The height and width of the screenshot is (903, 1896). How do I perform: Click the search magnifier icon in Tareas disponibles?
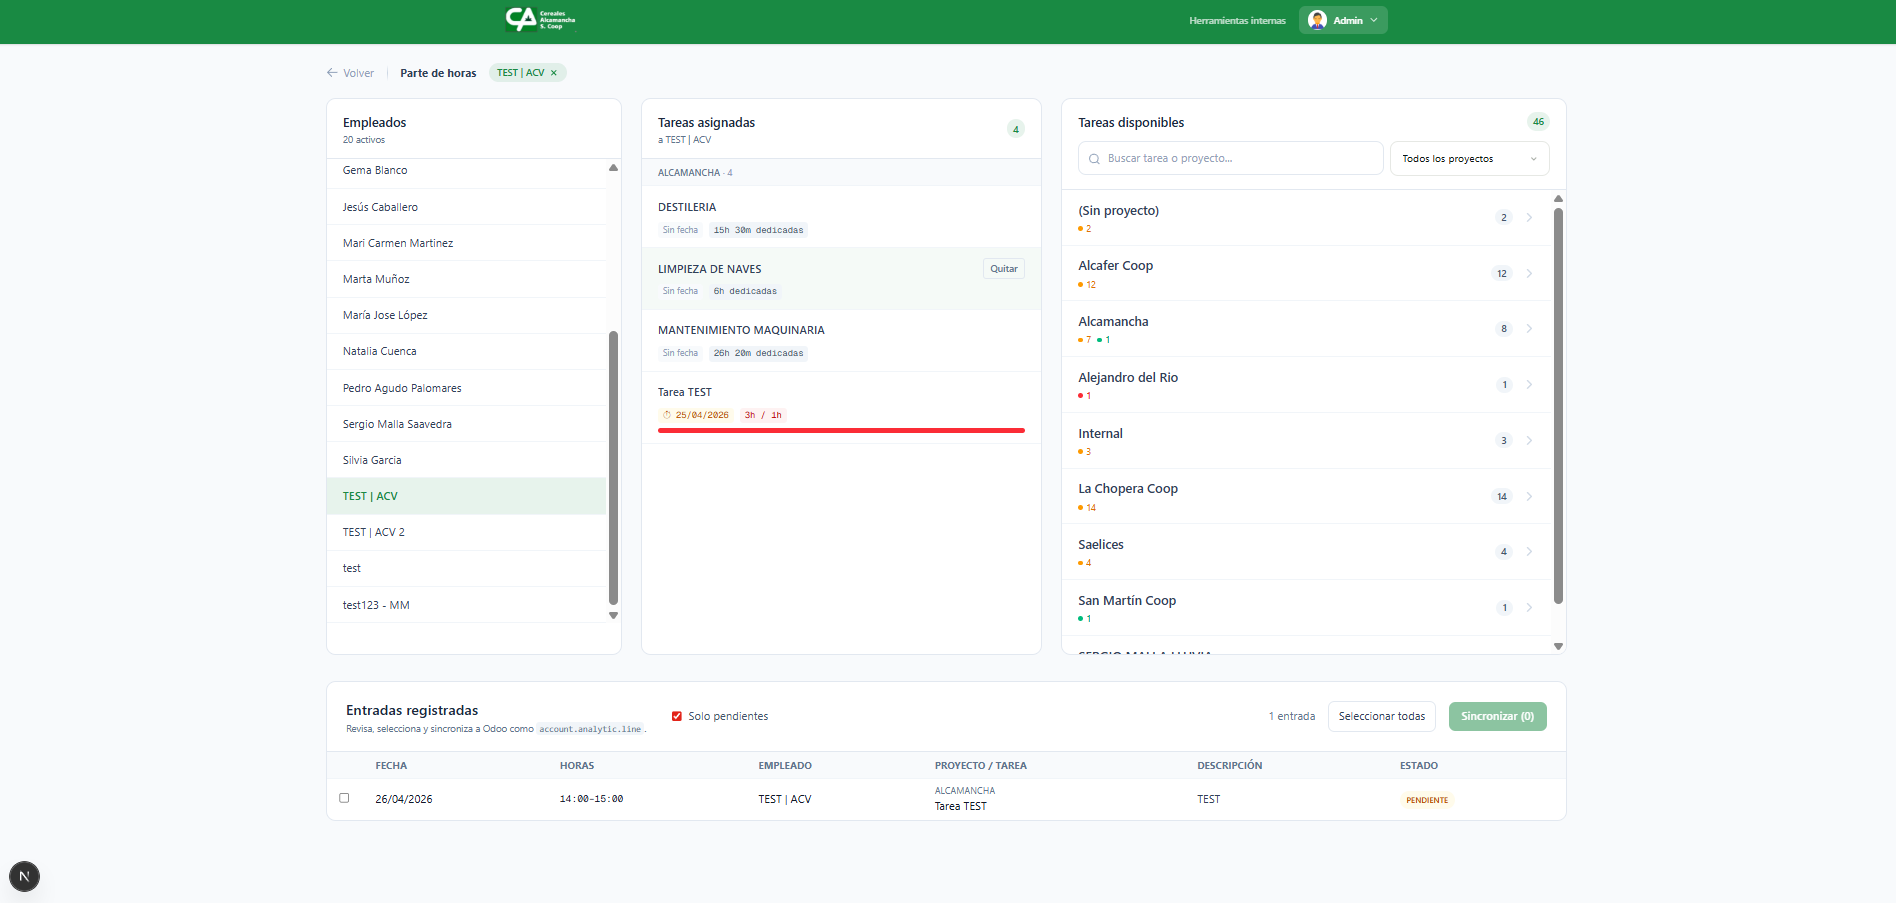pyautogui.click(x=1094, y=159)
